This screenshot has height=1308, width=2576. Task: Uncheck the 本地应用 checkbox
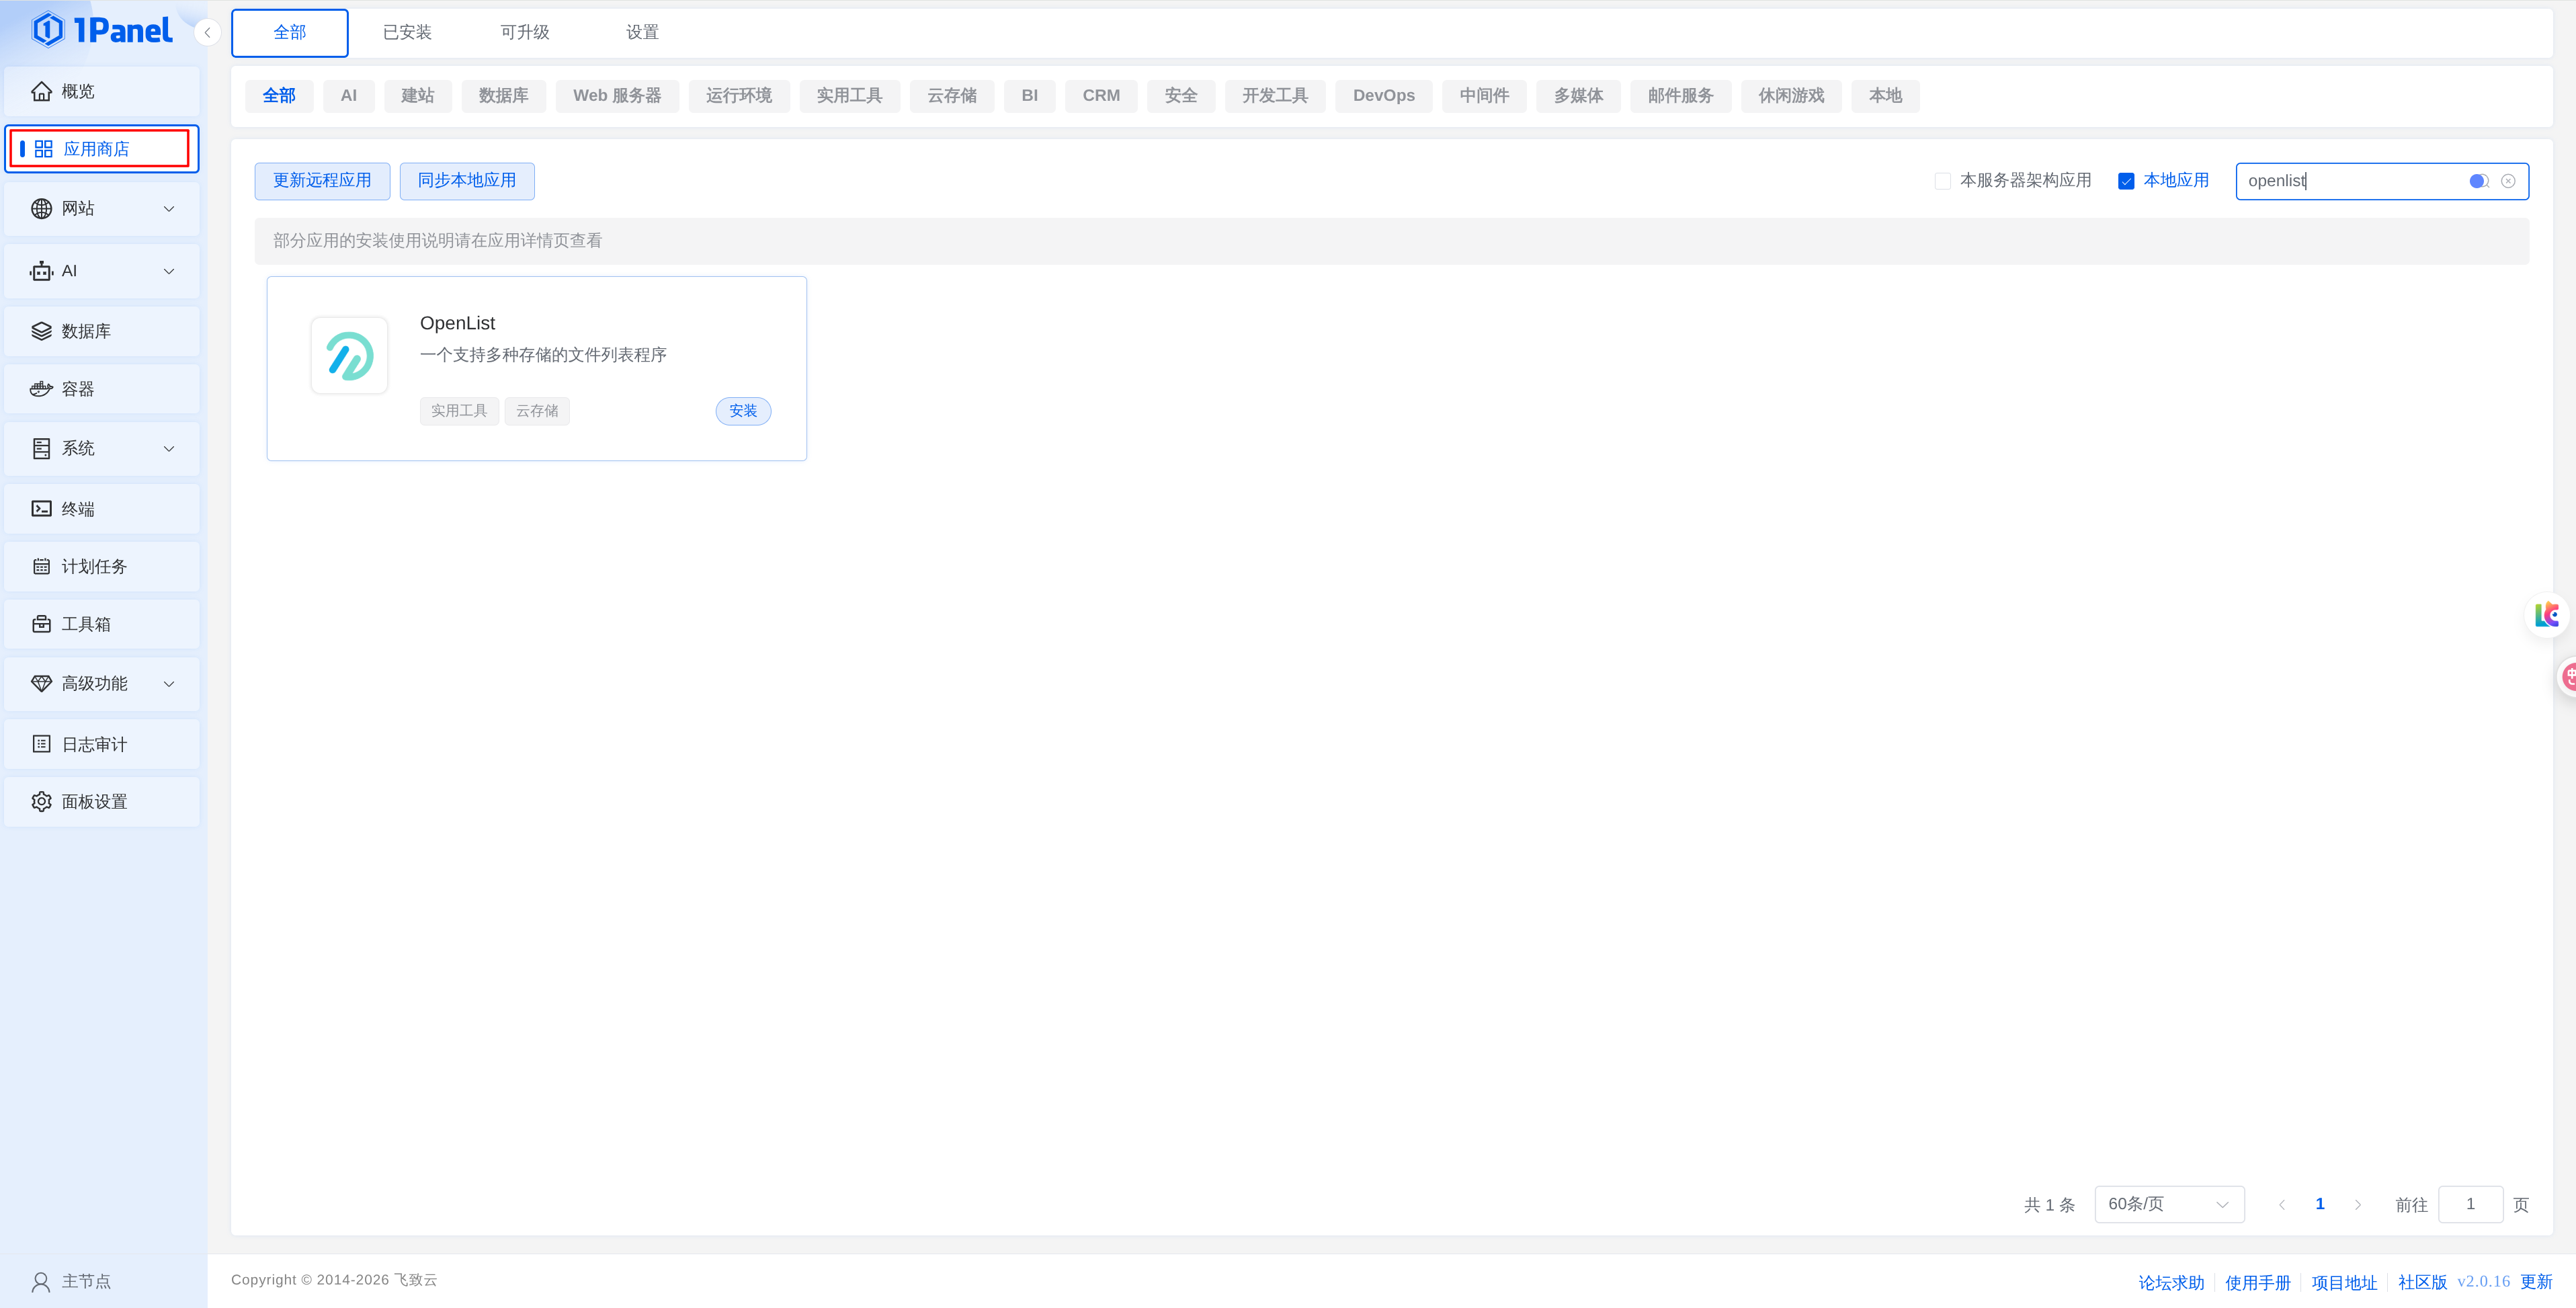point(2126,181)
